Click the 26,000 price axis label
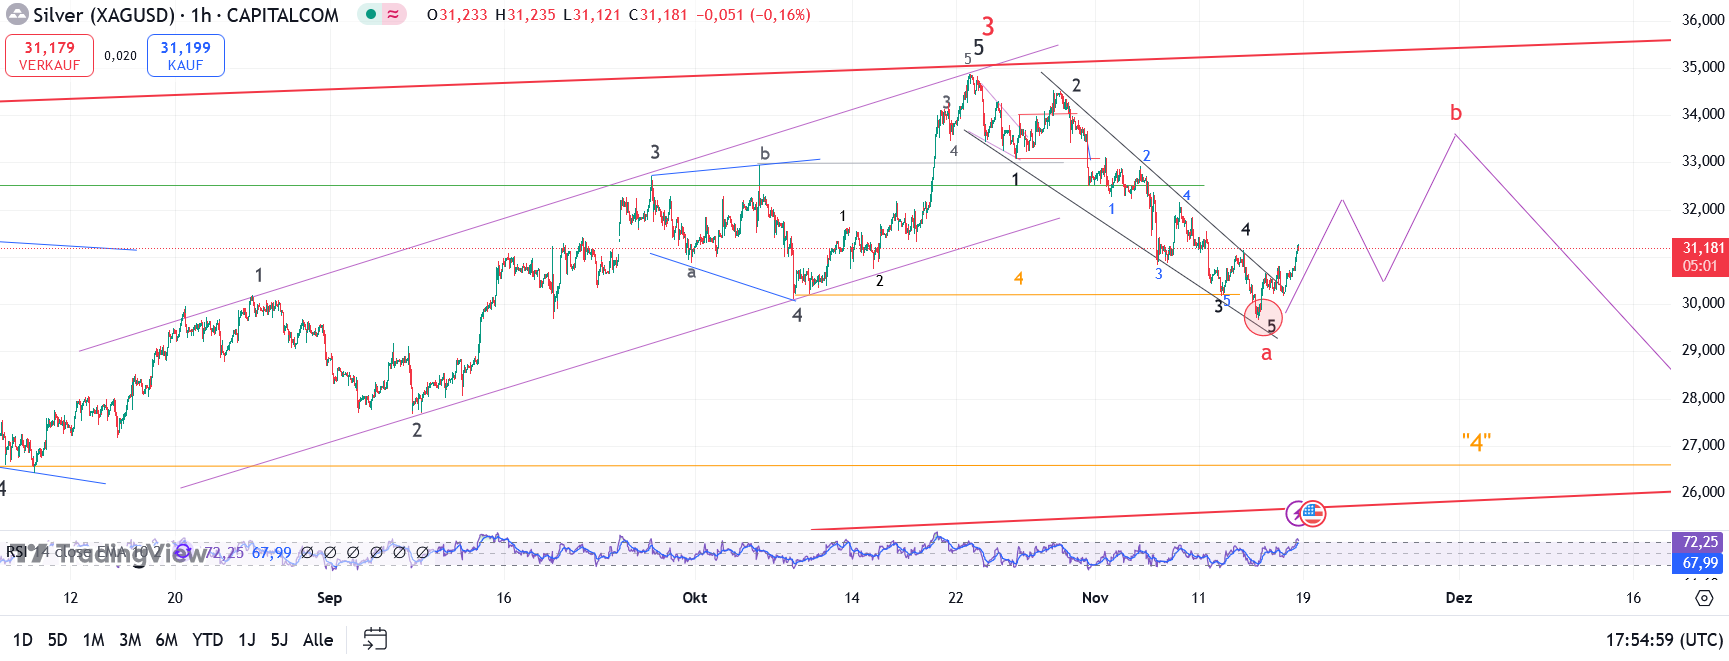Image resolution: width=1729 pixels, height=661 pixels. pos(1703,492)
